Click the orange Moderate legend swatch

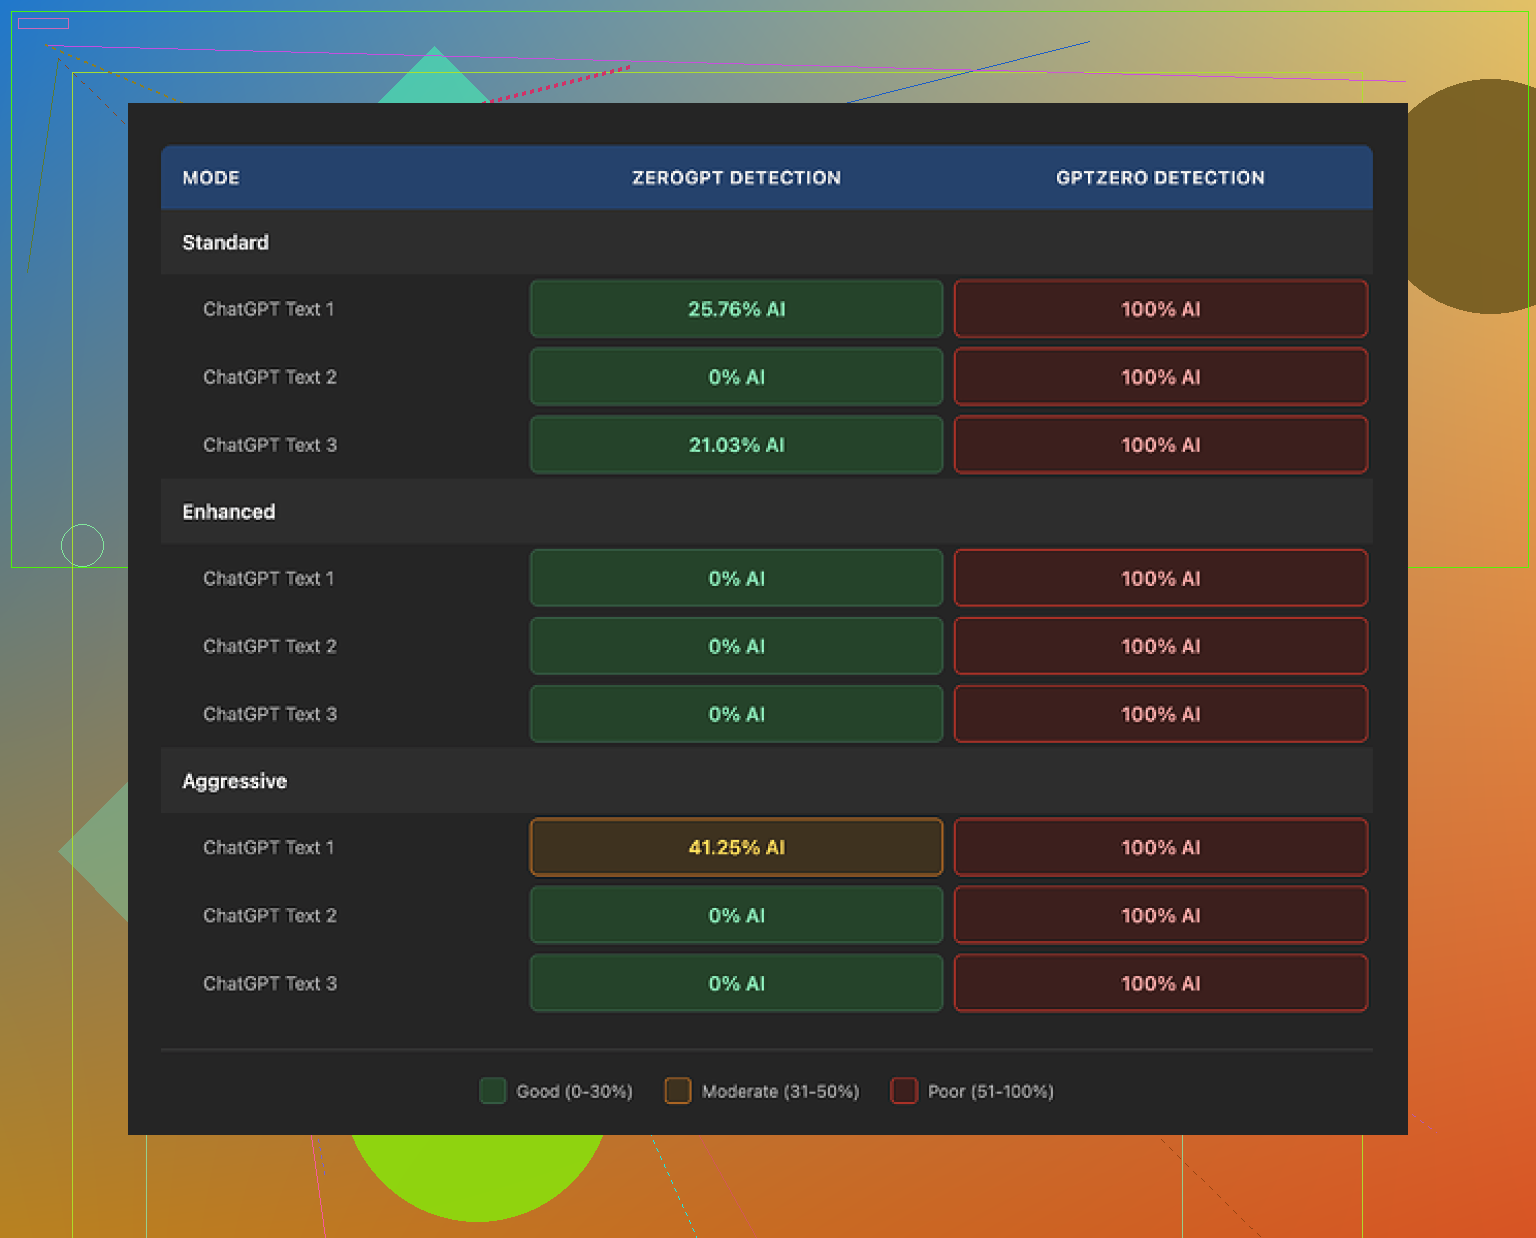click(678, 1091)
